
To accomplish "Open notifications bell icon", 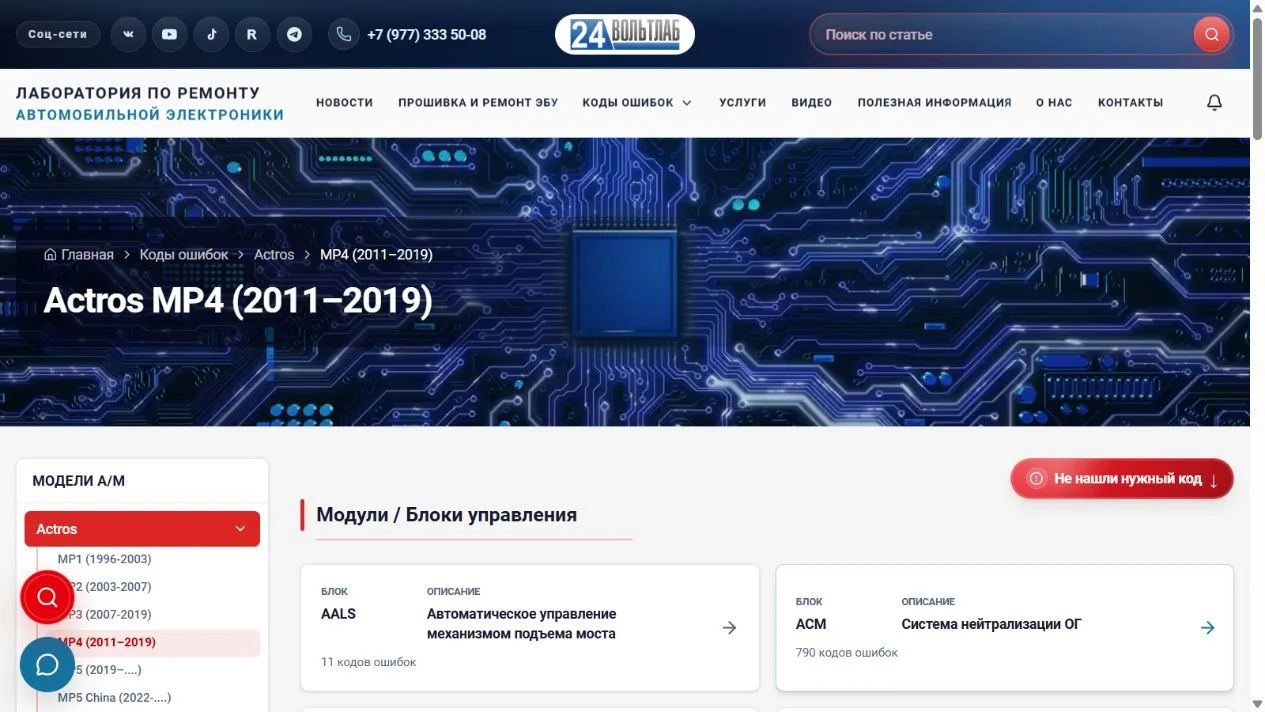I will (1214, 102).
